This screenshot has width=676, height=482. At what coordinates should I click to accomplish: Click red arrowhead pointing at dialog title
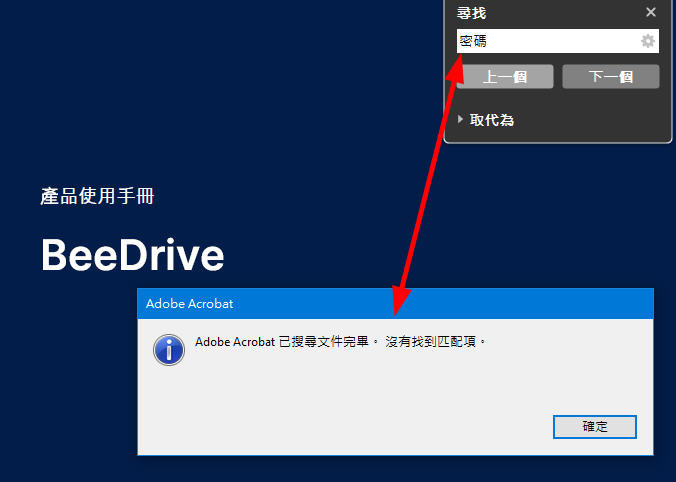[400, 300]
